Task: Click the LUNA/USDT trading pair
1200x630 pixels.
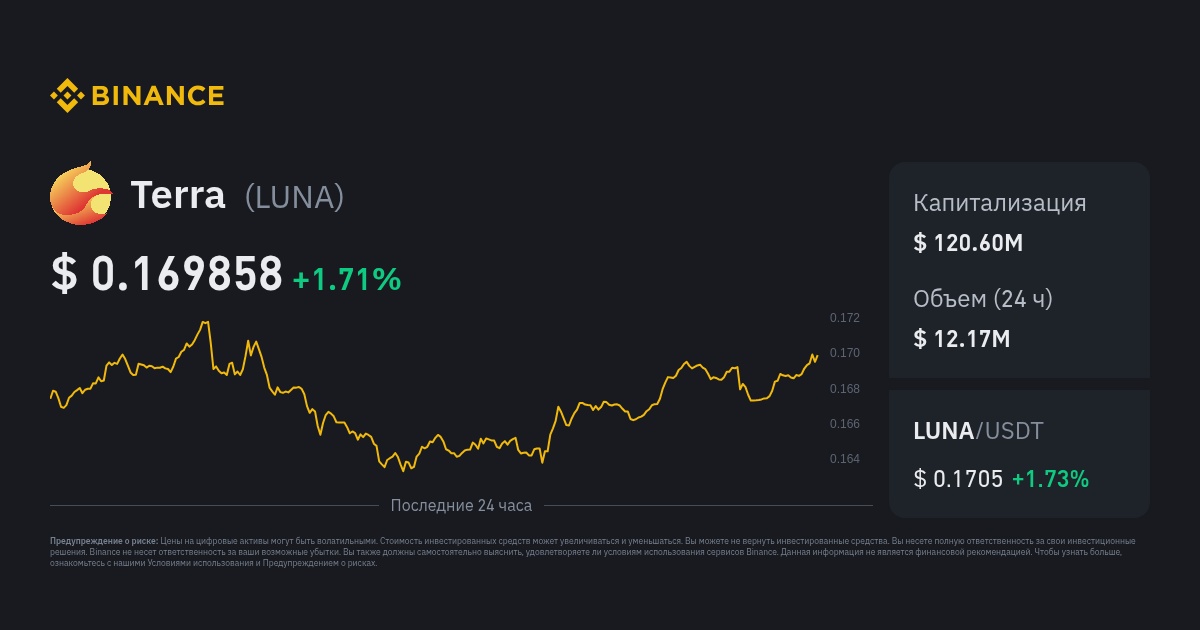Action: (x=979, y=431)
